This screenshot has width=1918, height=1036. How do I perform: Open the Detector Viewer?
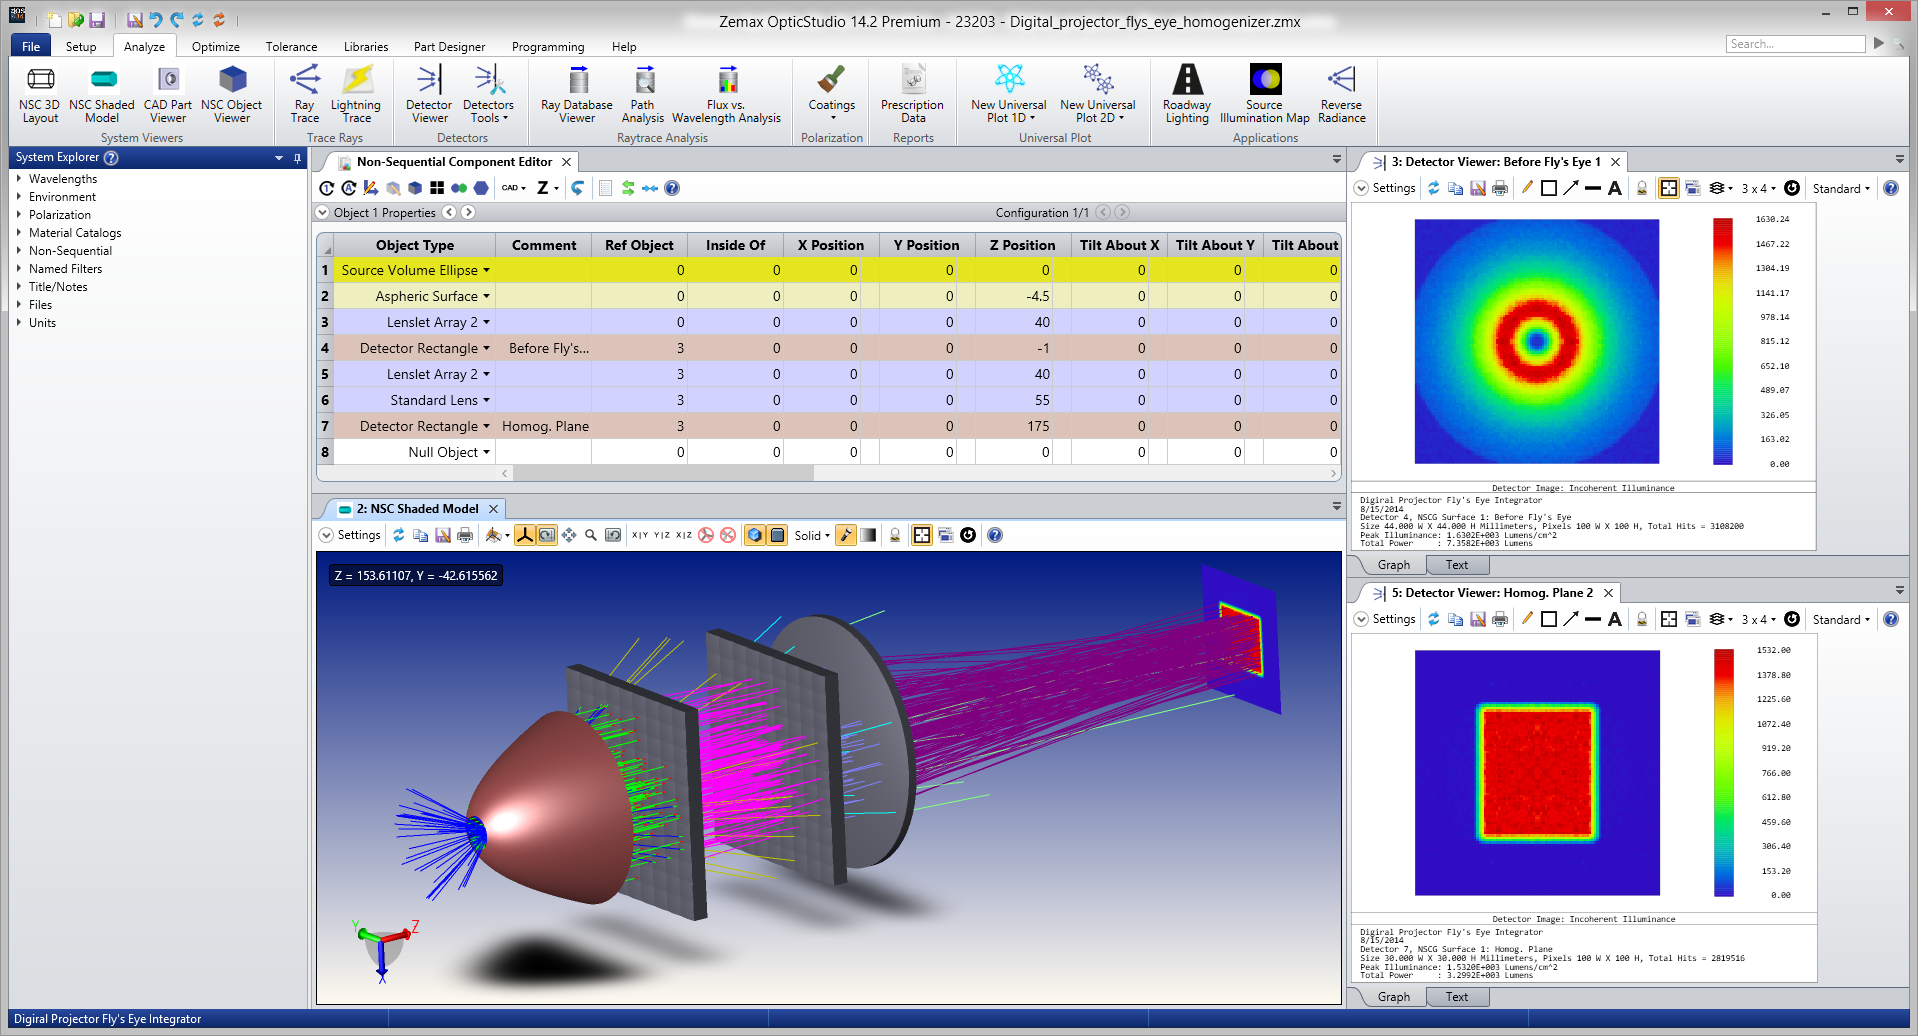tap(428, 95)
